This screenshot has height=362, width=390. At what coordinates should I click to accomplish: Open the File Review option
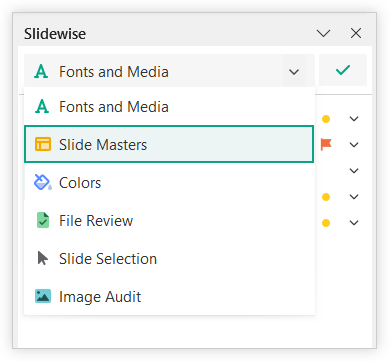click(169, 221)
